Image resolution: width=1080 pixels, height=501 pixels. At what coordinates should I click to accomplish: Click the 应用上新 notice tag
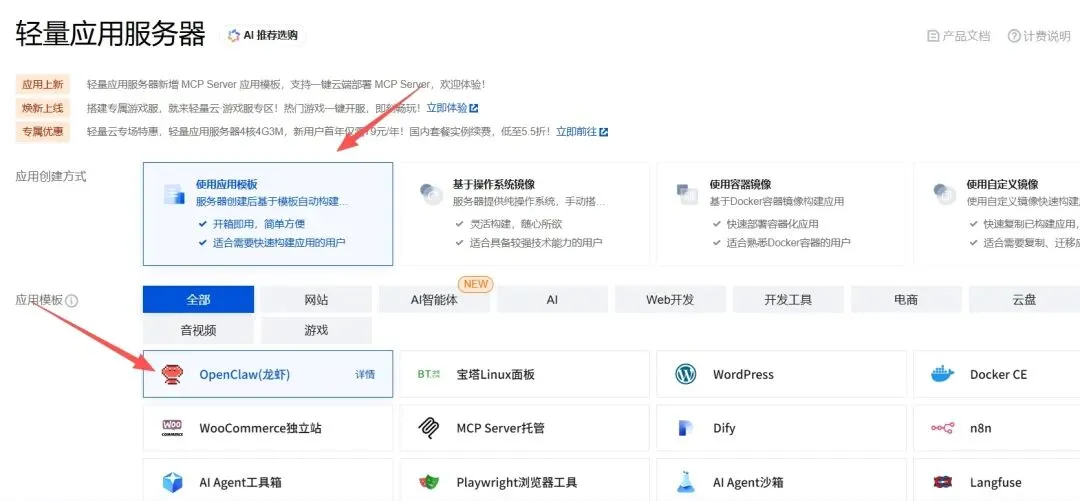[x=43, y=85]
